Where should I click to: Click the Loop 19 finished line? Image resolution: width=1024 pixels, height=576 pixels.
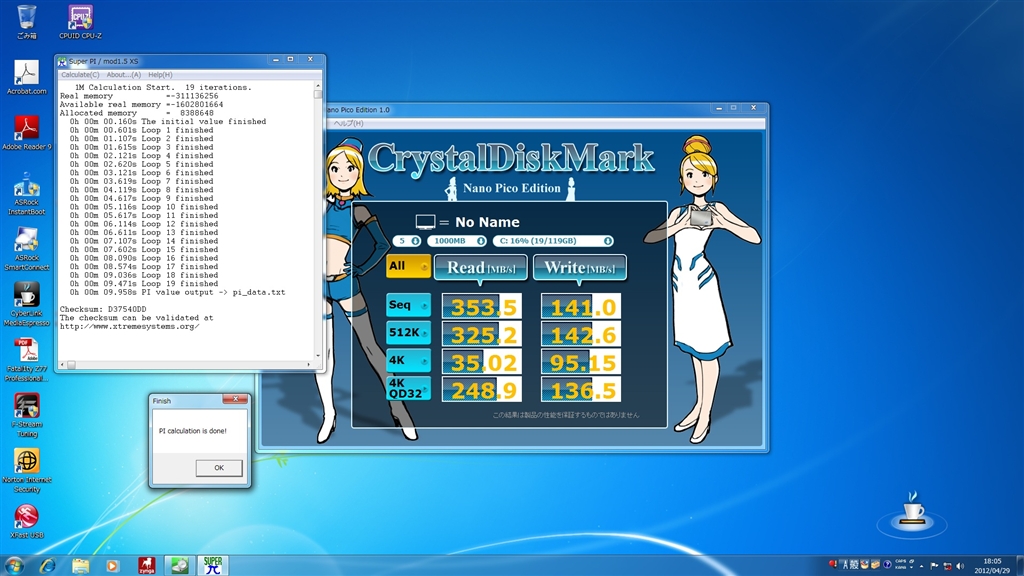[144, 283]
